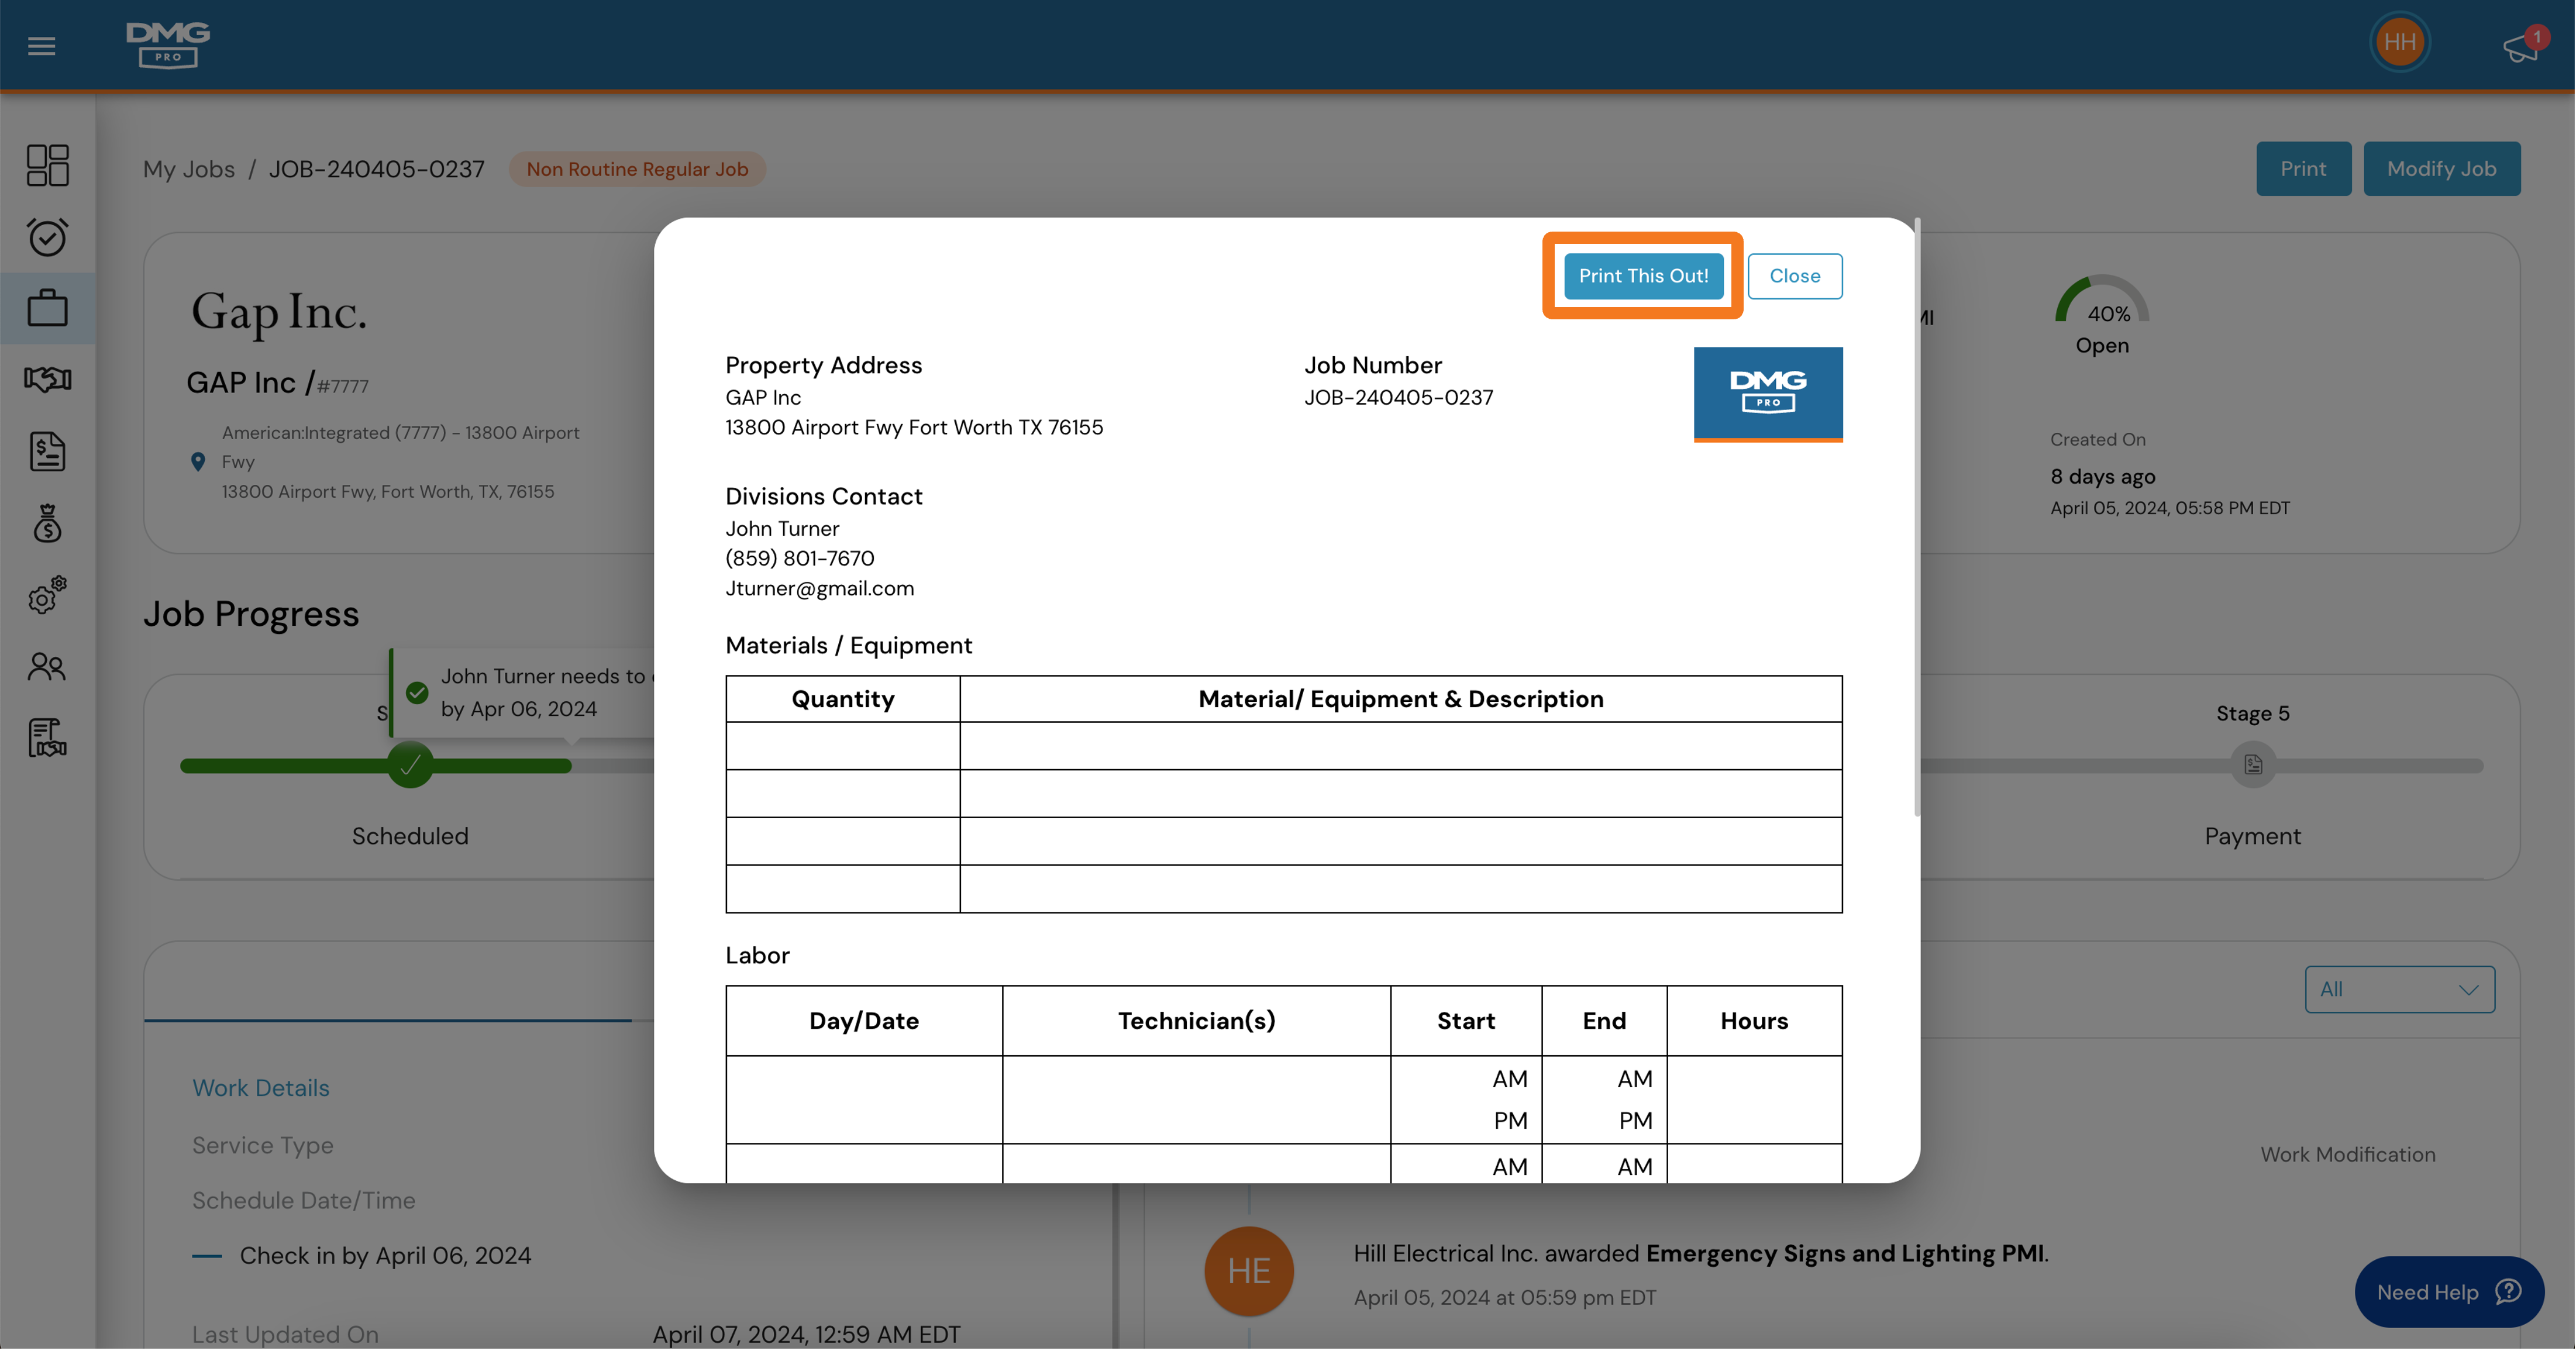The image size is (2576, 1351).
Task: Open the dashboard grid icon in sidebar
Action: (x=47, y=165)
